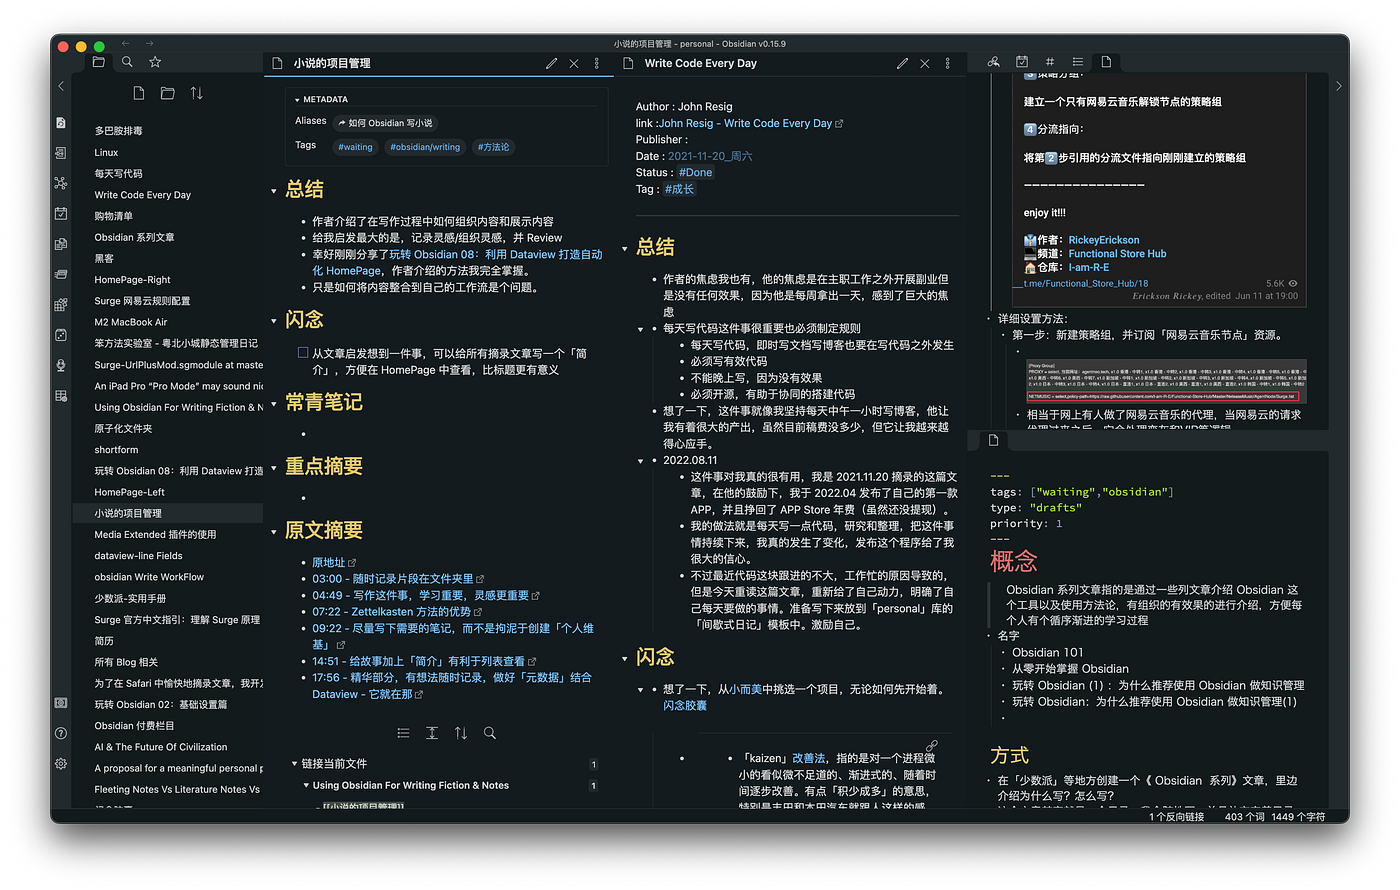Click the #obsidian/writing tag pill

coord(425,147)
